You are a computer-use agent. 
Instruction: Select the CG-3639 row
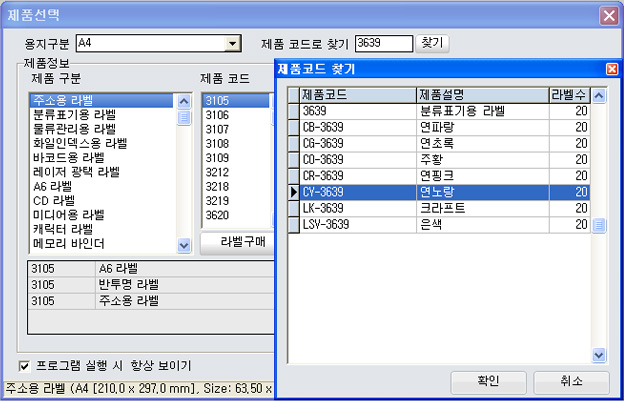439,144
